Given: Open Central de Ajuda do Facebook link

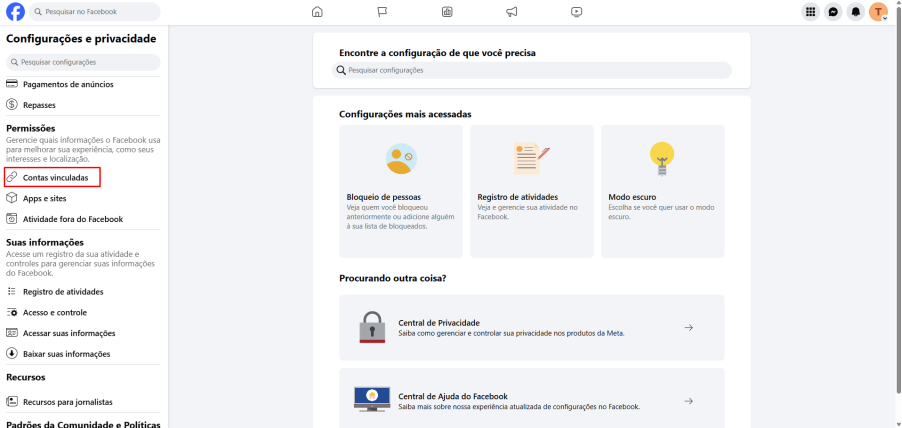Looking at the screenshot, I should [453, 396].
